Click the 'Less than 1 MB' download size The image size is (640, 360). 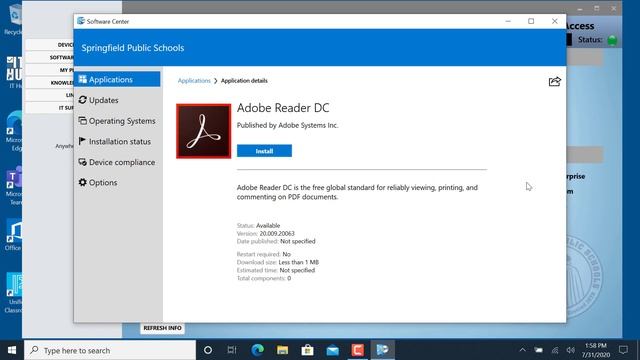pyautogui.click(x=298, y=262)
